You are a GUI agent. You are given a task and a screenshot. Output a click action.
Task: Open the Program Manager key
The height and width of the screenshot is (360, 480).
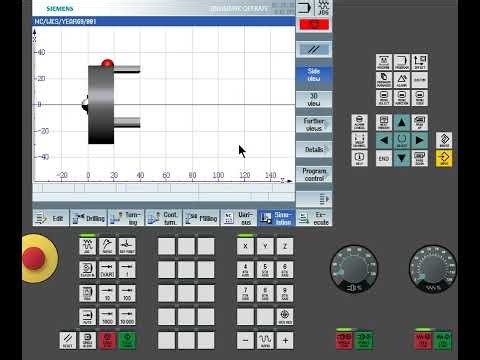click(384, 80)
